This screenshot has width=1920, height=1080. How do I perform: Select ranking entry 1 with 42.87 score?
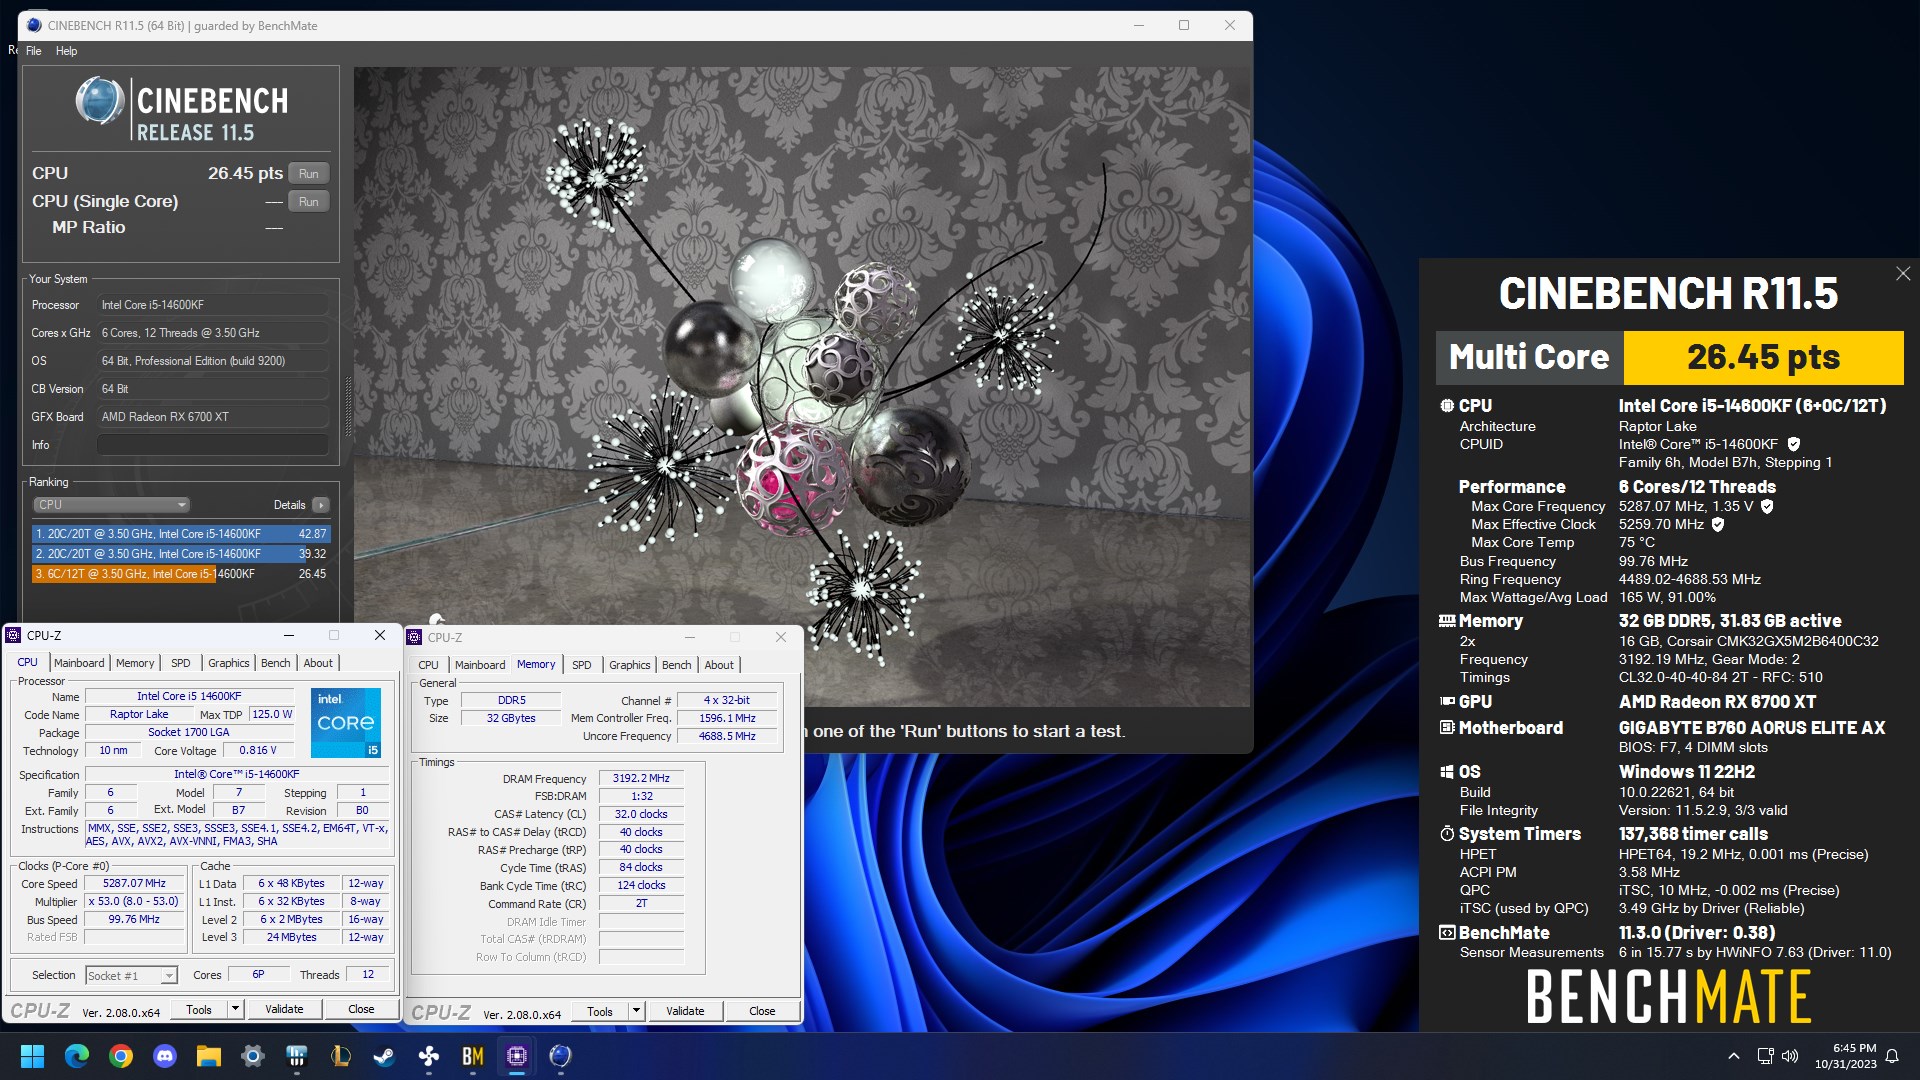point(181,534)
